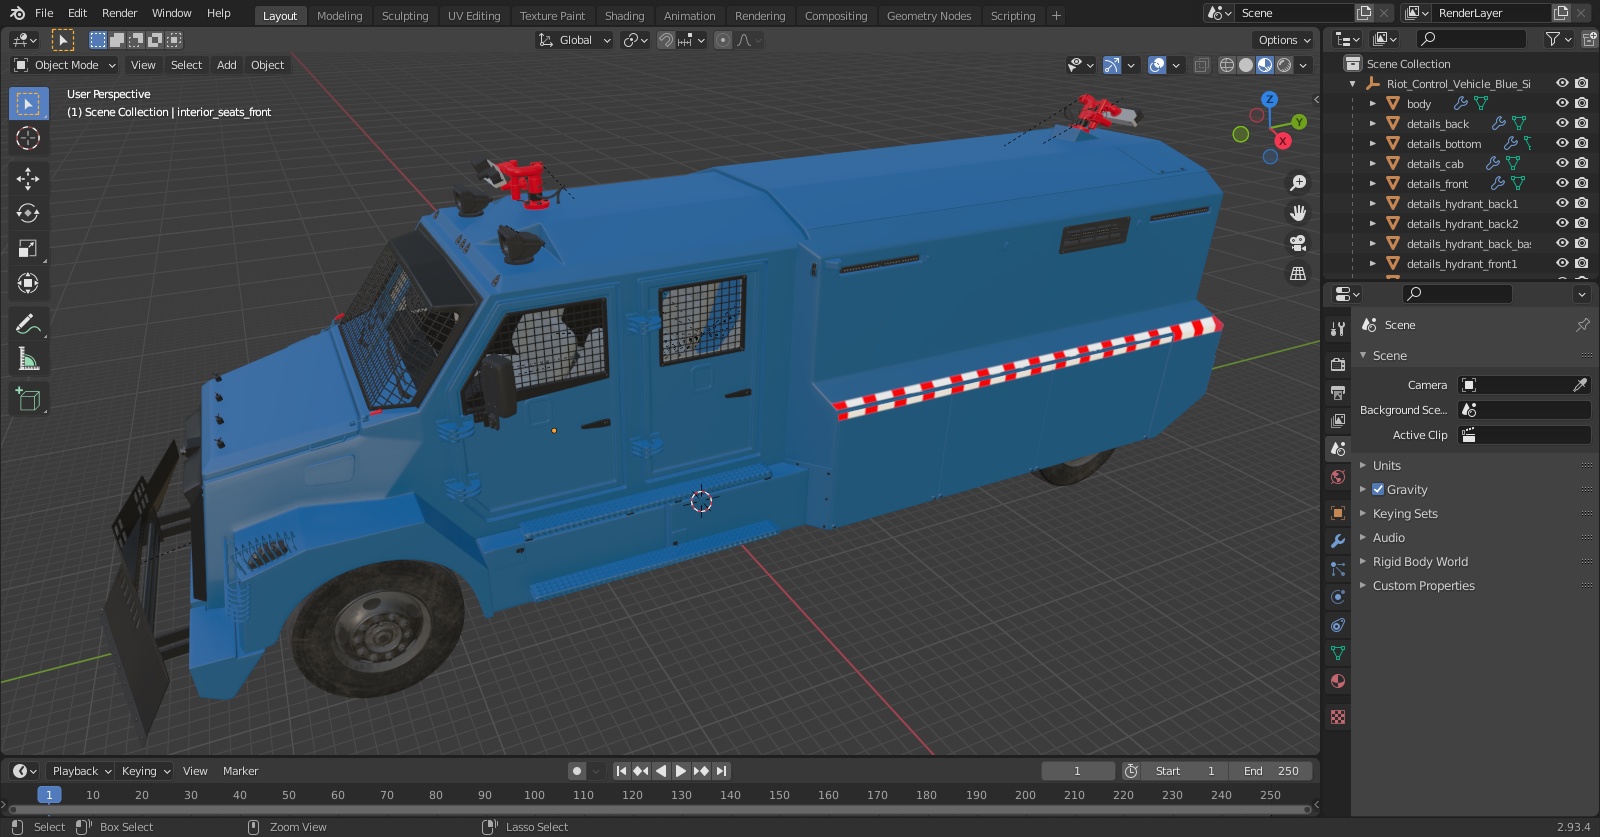Jump to the timeline end frame
Viewport: 1600px width, 837px height.
[722, 771]
